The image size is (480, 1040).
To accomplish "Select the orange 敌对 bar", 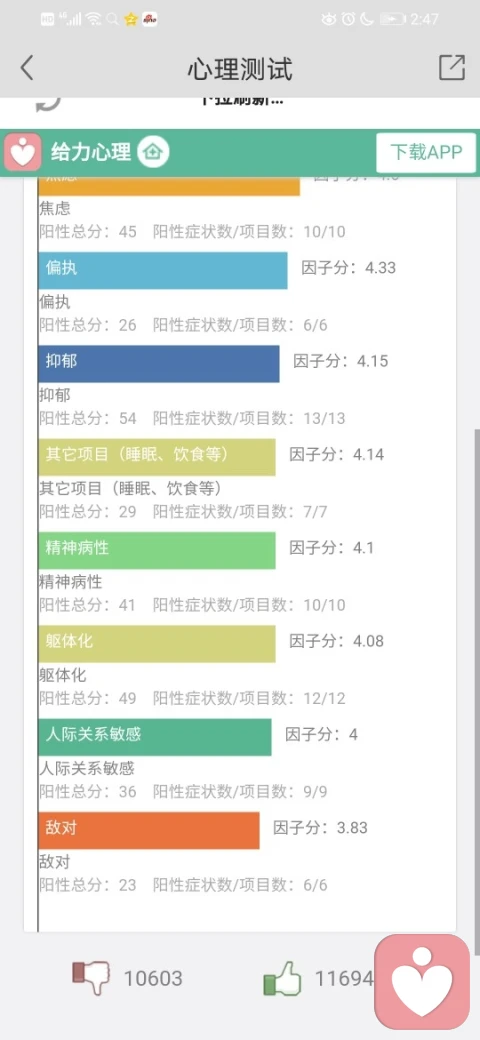I will tap(149, 830).
